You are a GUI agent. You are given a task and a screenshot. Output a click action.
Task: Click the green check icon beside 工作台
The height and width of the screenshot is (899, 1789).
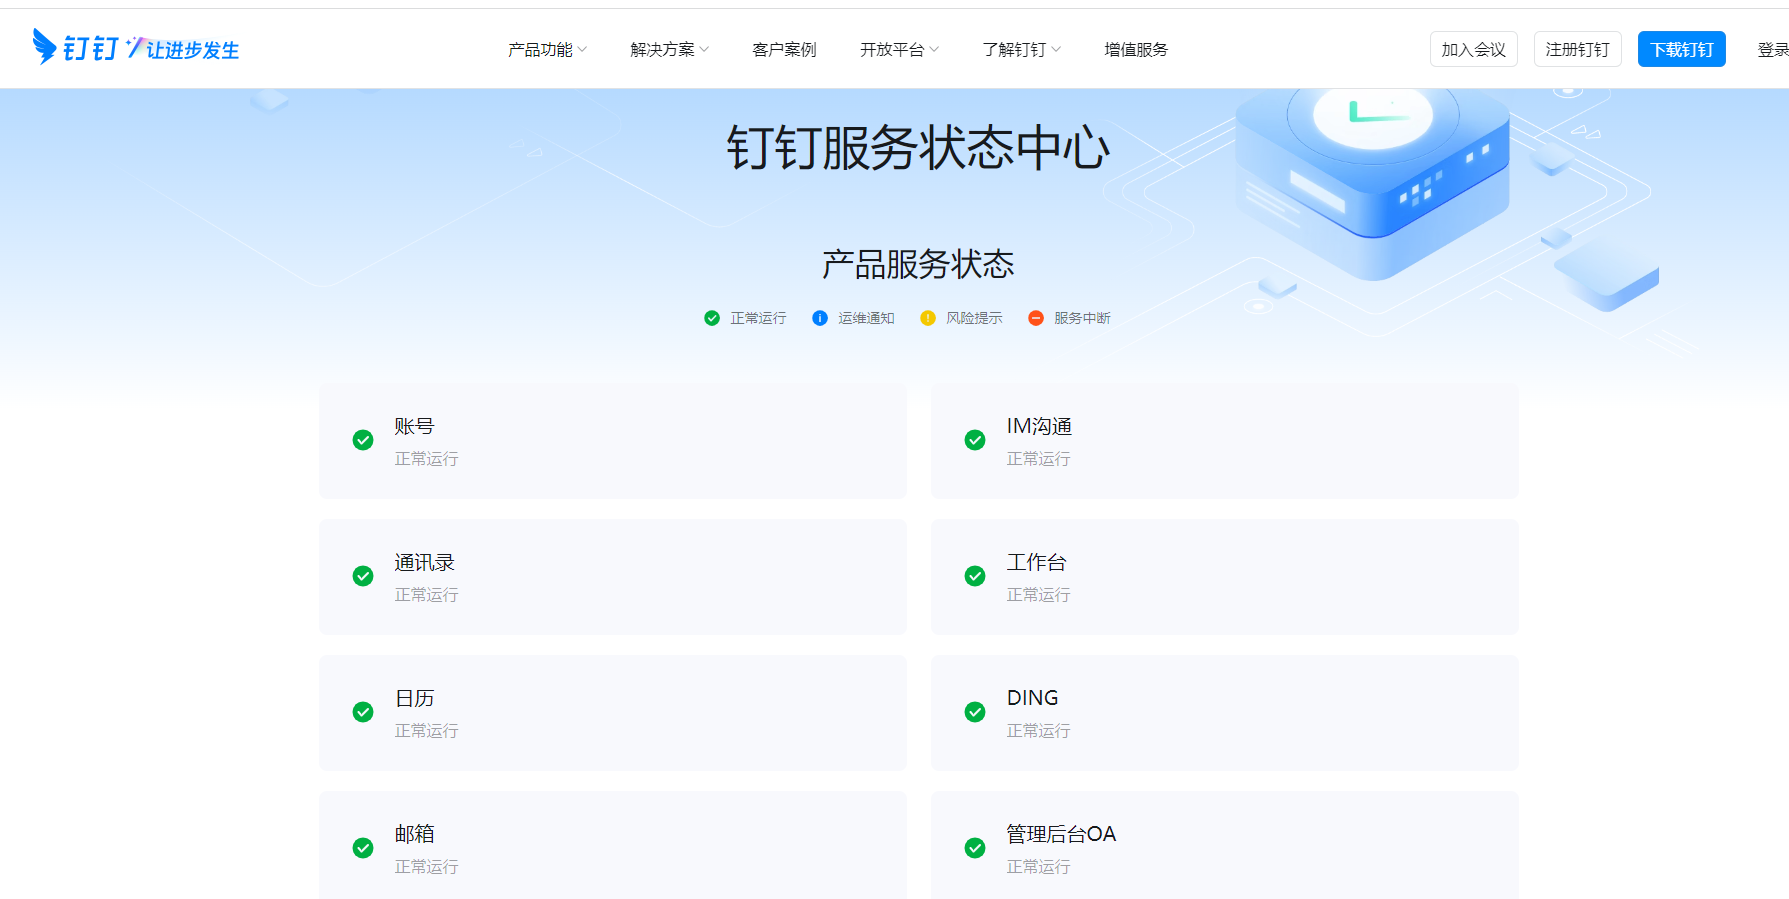click(975, 576)
